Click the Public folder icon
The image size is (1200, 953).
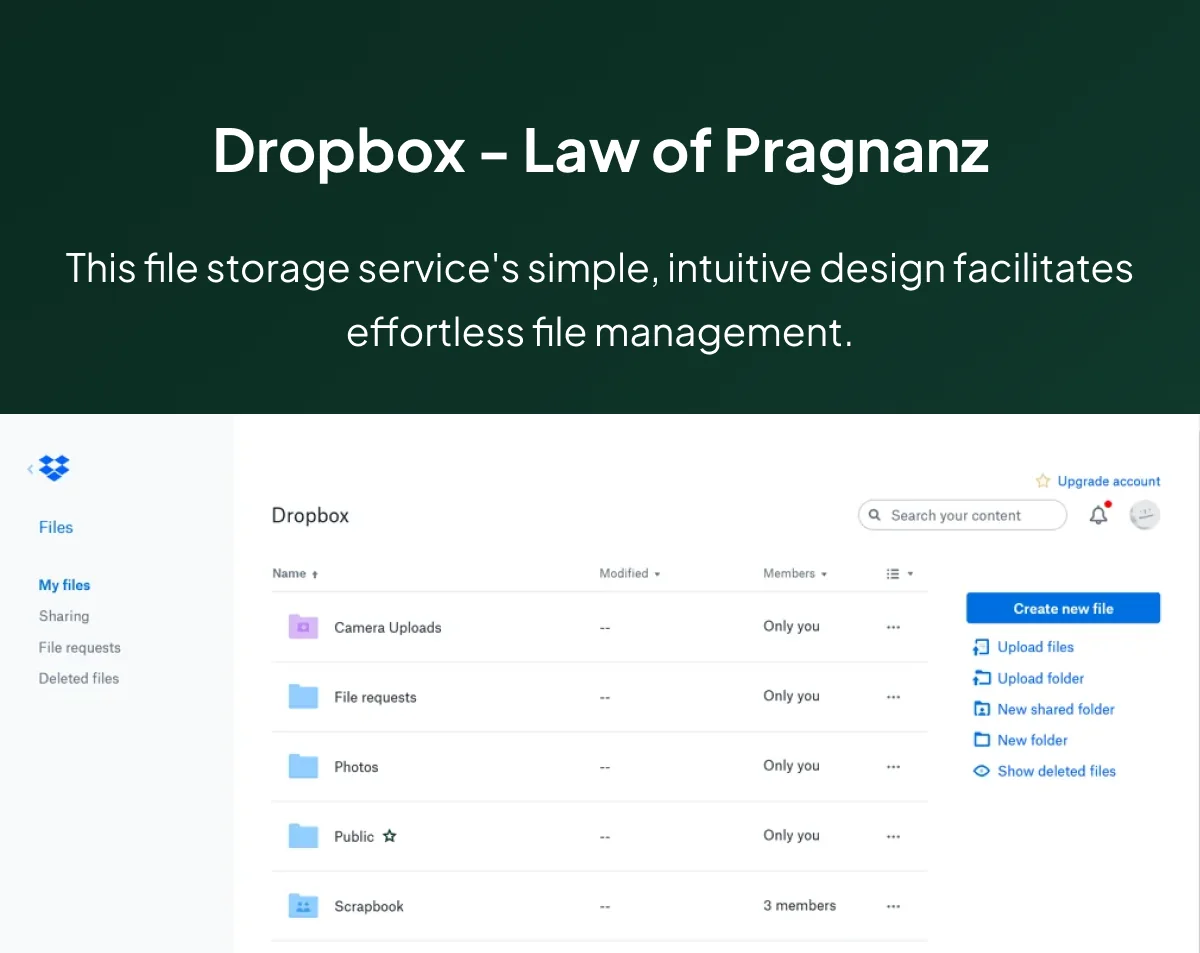pos(303,836)
